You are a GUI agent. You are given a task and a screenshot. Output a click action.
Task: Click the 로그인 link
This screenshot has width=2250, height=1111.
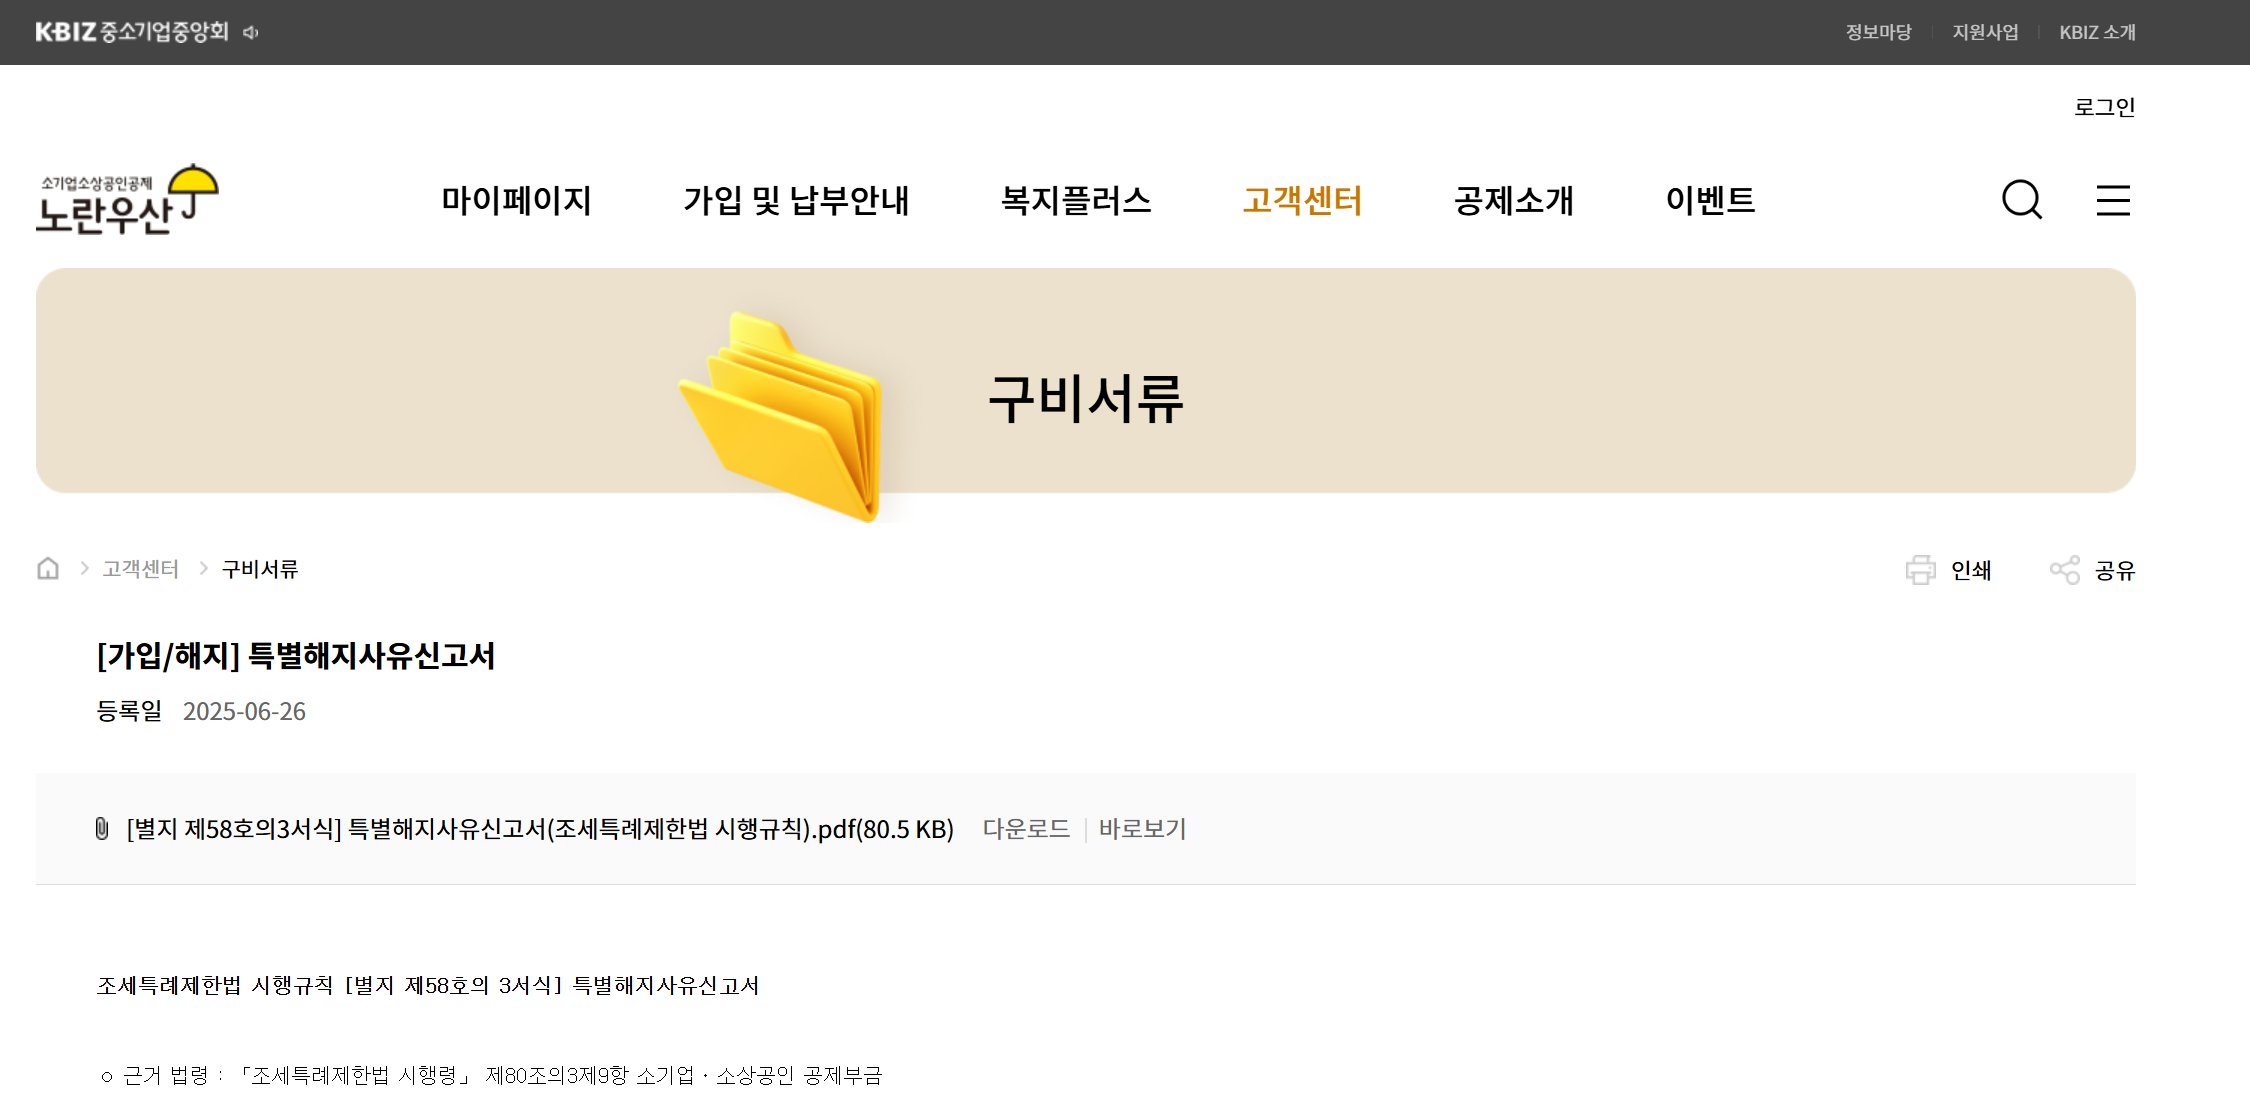pyautogui.click(x=2104, y=107)
